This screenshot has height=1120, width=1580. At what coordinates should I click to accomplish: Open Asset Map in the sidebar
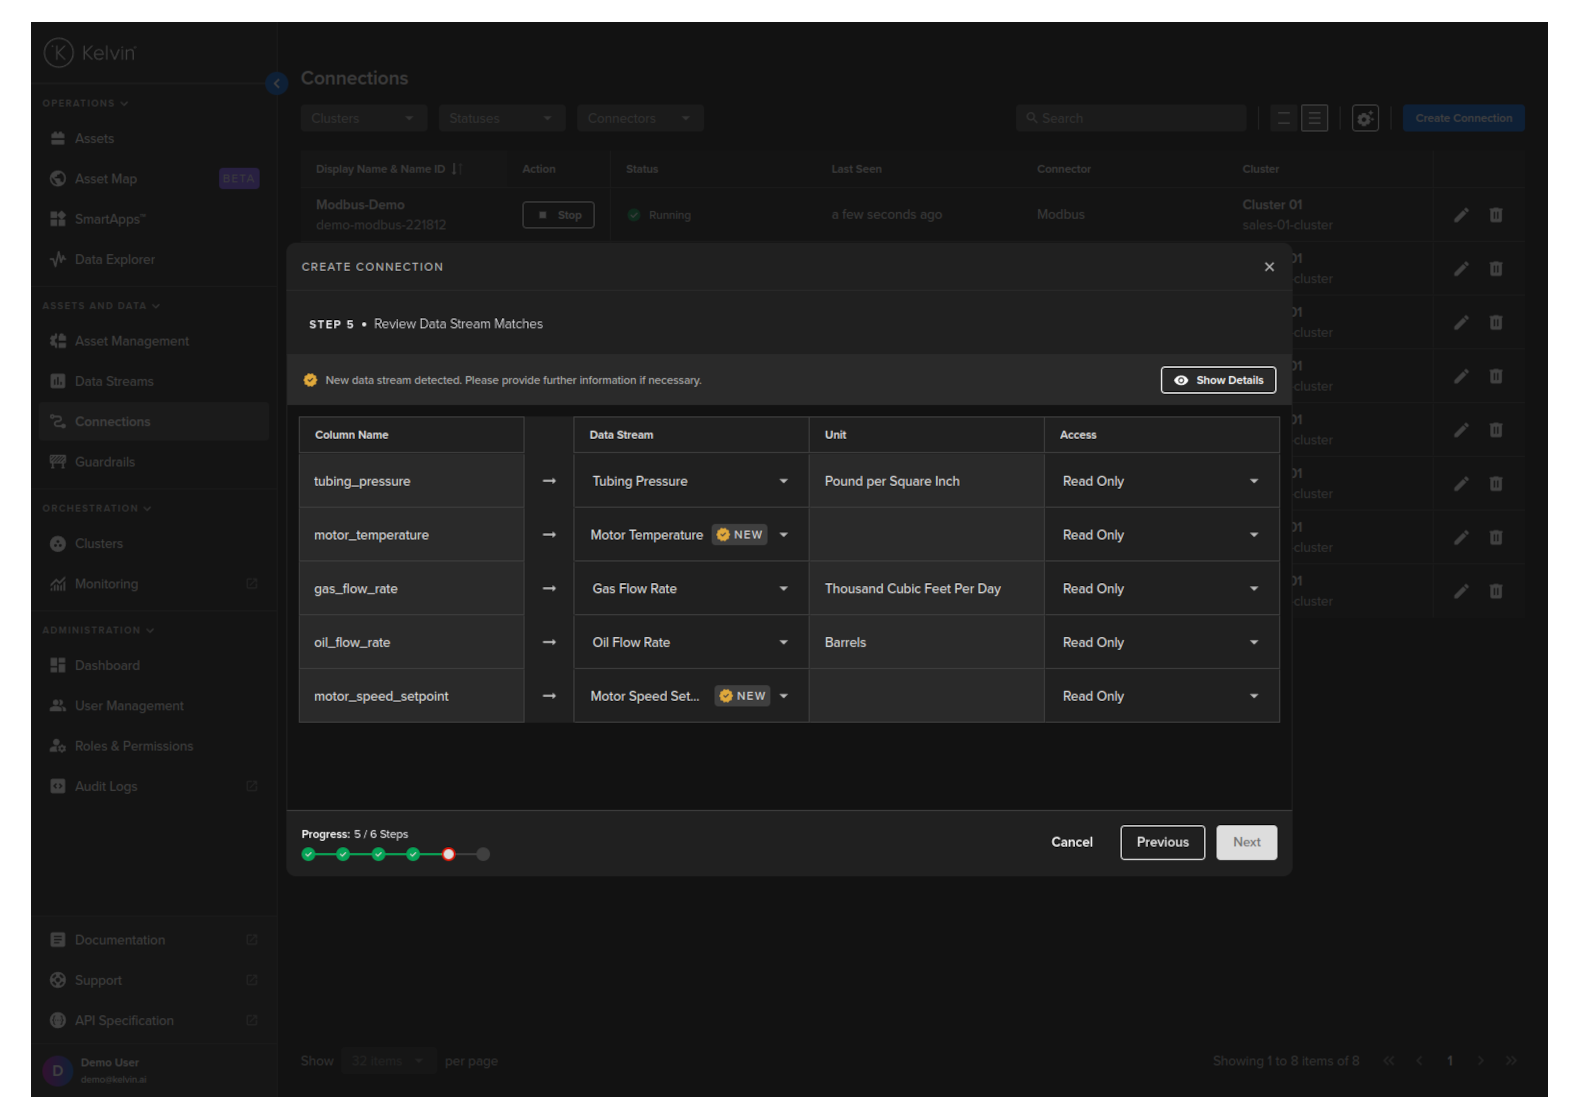tap(105, 179)
